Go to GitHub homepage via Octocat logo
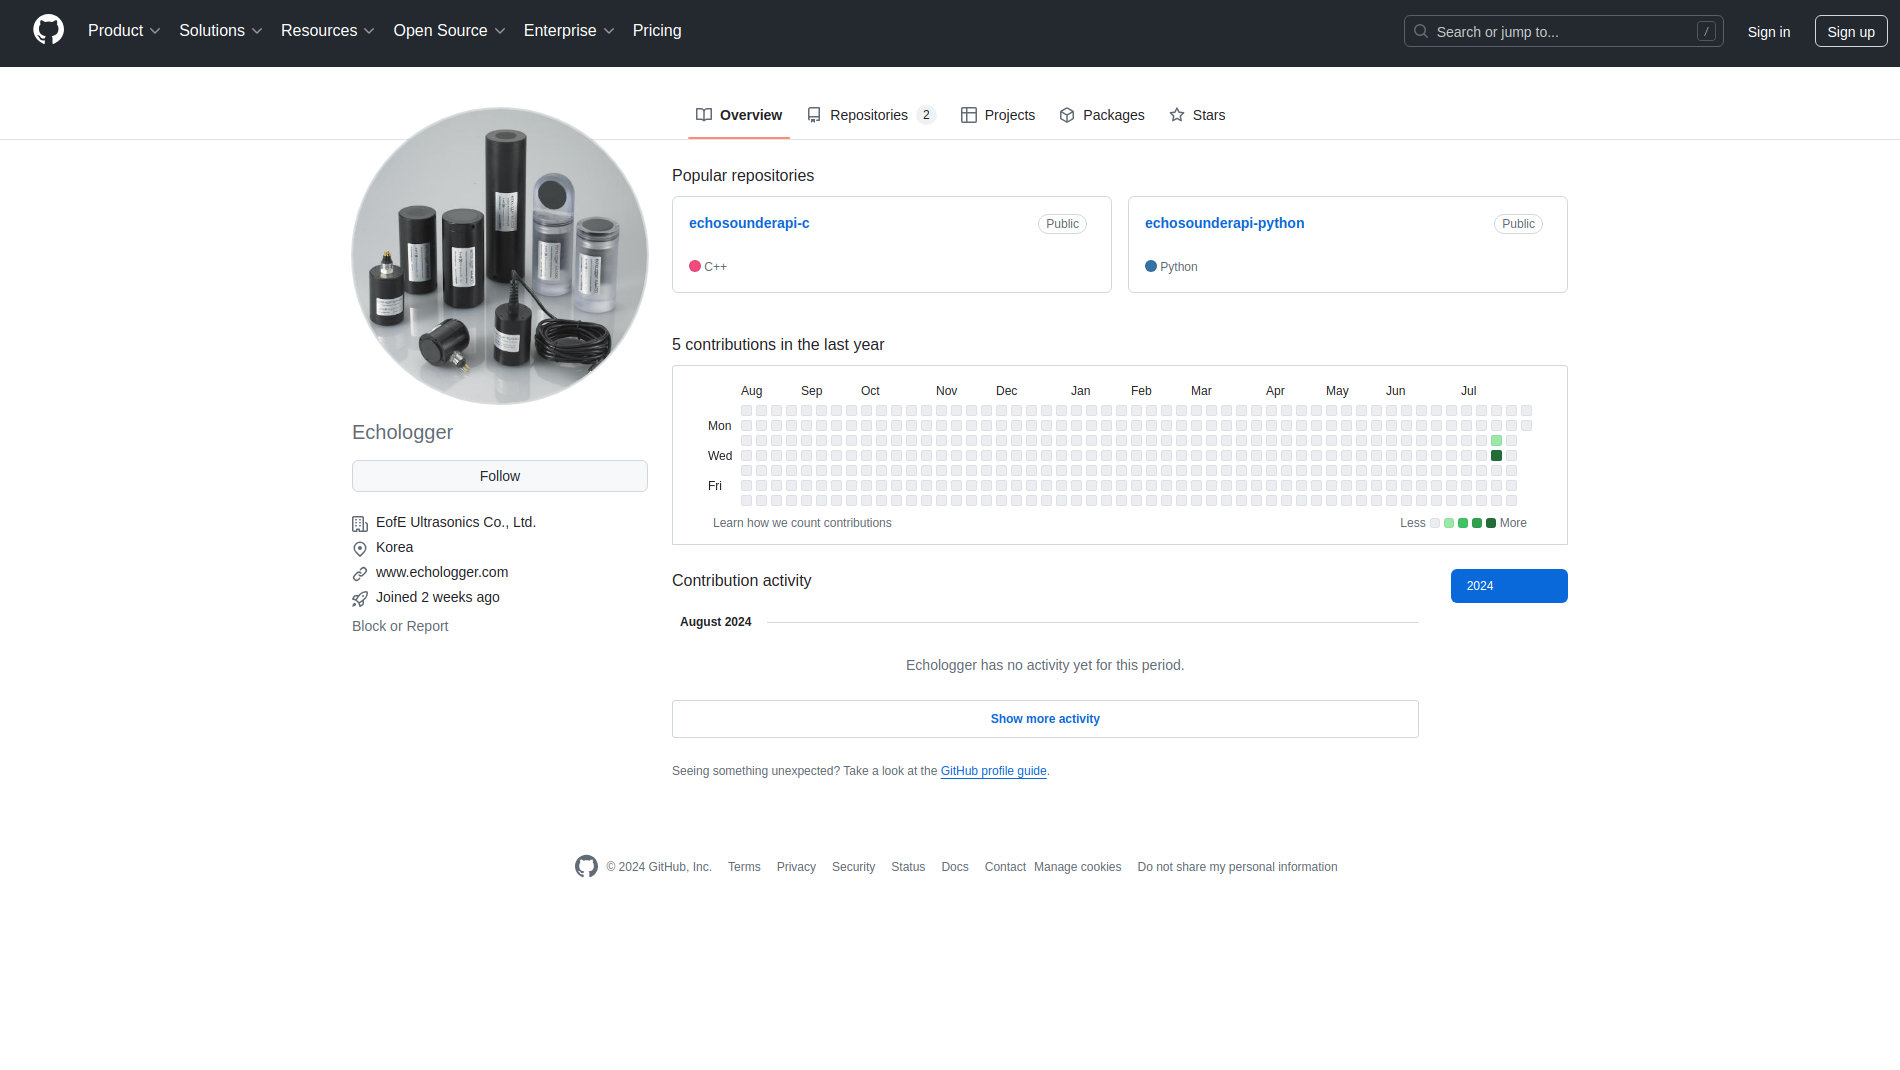Viewport: 1900px width, 1070px height. click(x=48, y=30)
